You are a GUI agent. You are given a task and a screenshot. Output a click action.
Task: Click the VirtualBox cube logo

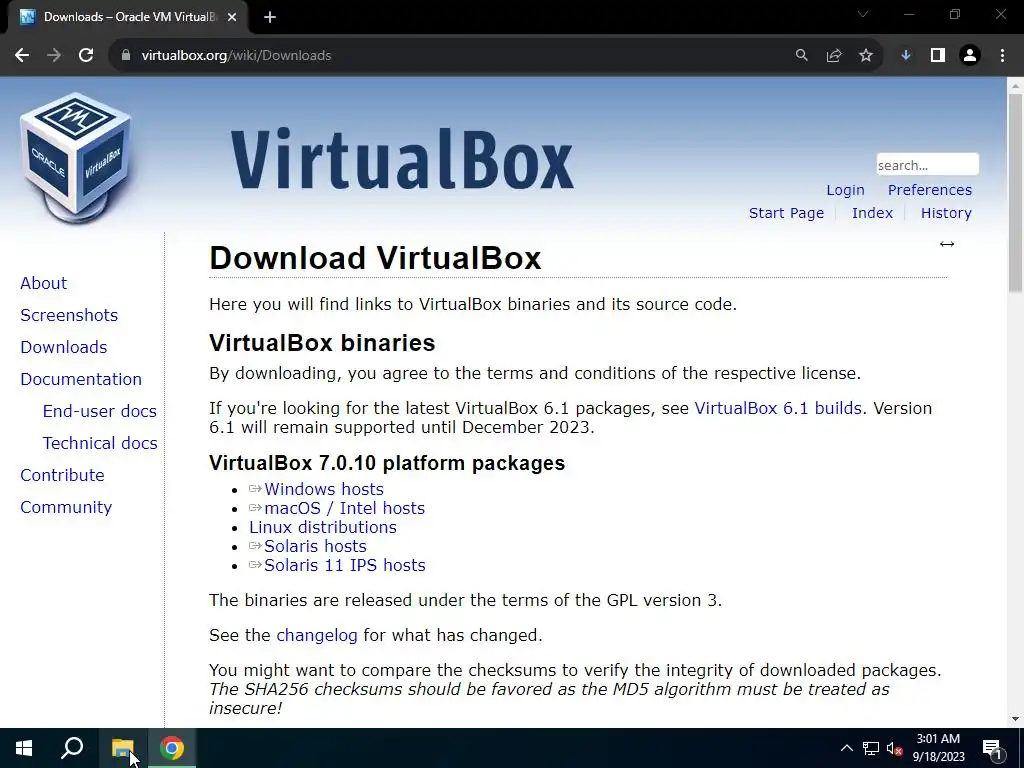76,157
